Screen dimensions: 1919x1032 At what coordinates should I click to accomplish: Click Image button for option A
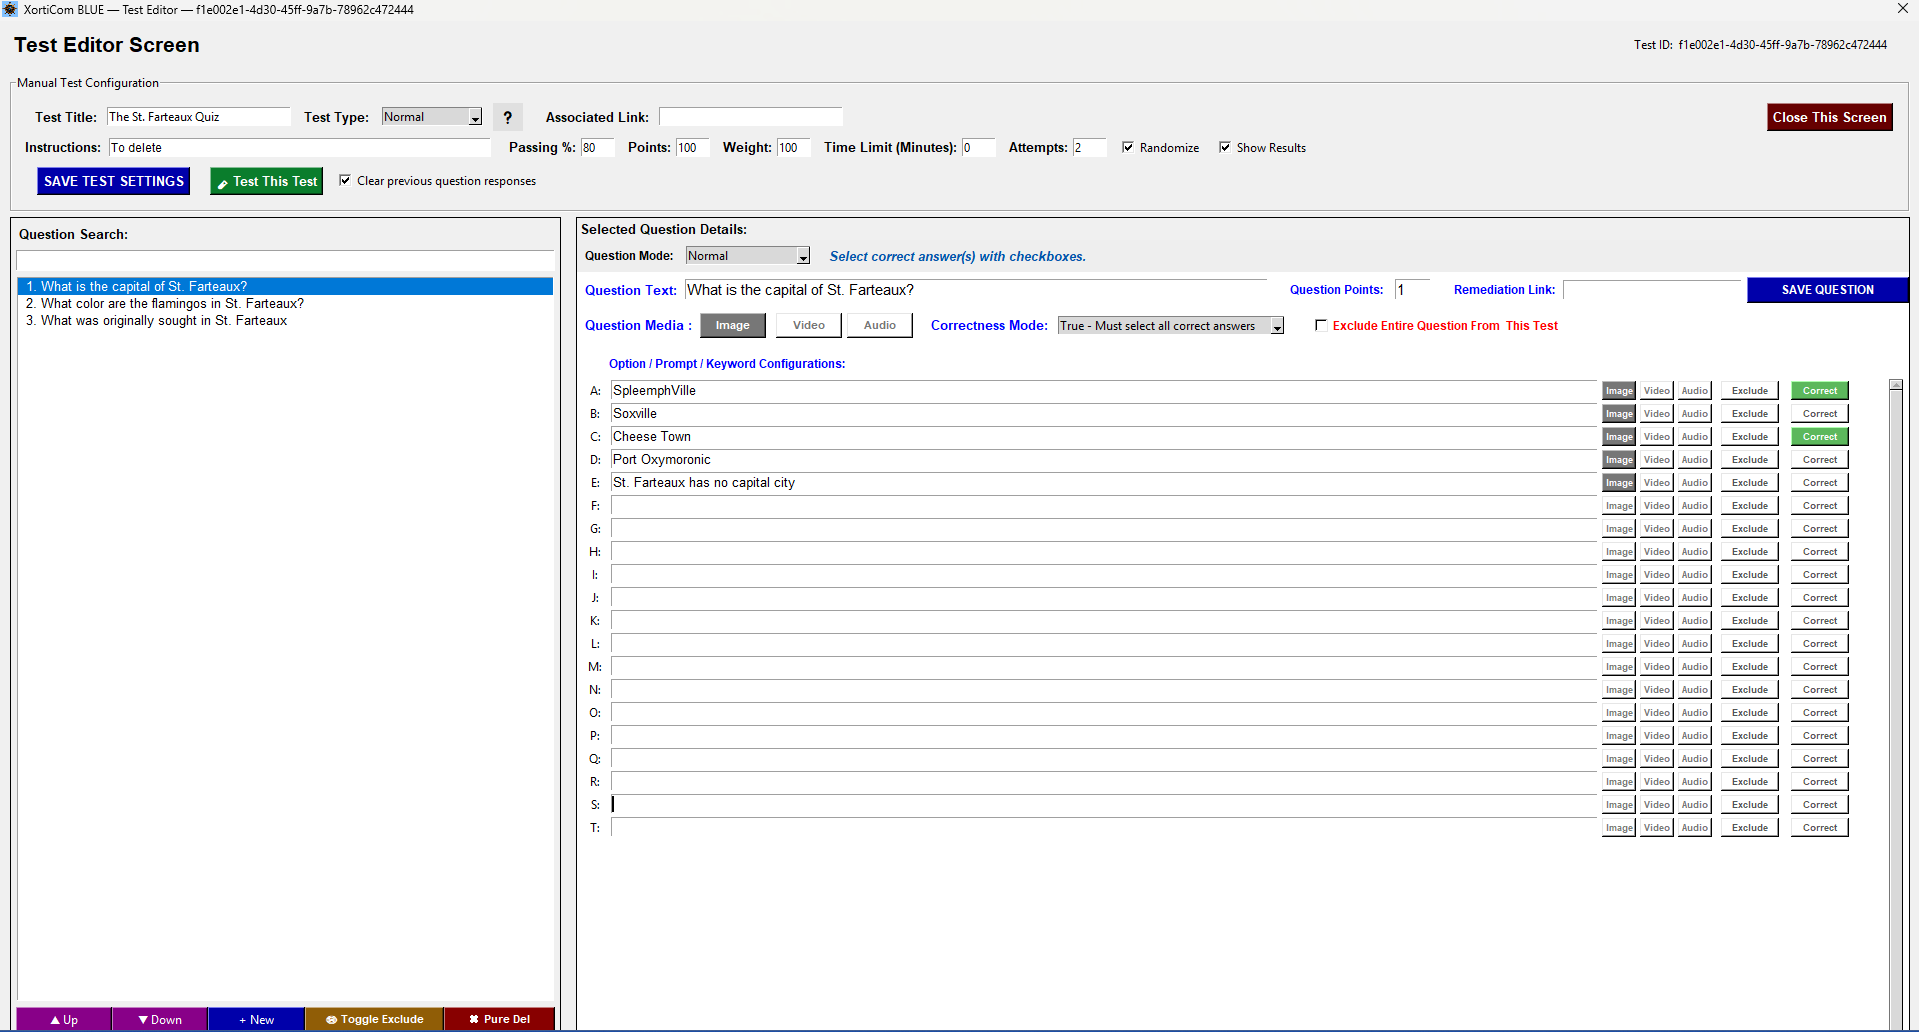coord(1619,391)
